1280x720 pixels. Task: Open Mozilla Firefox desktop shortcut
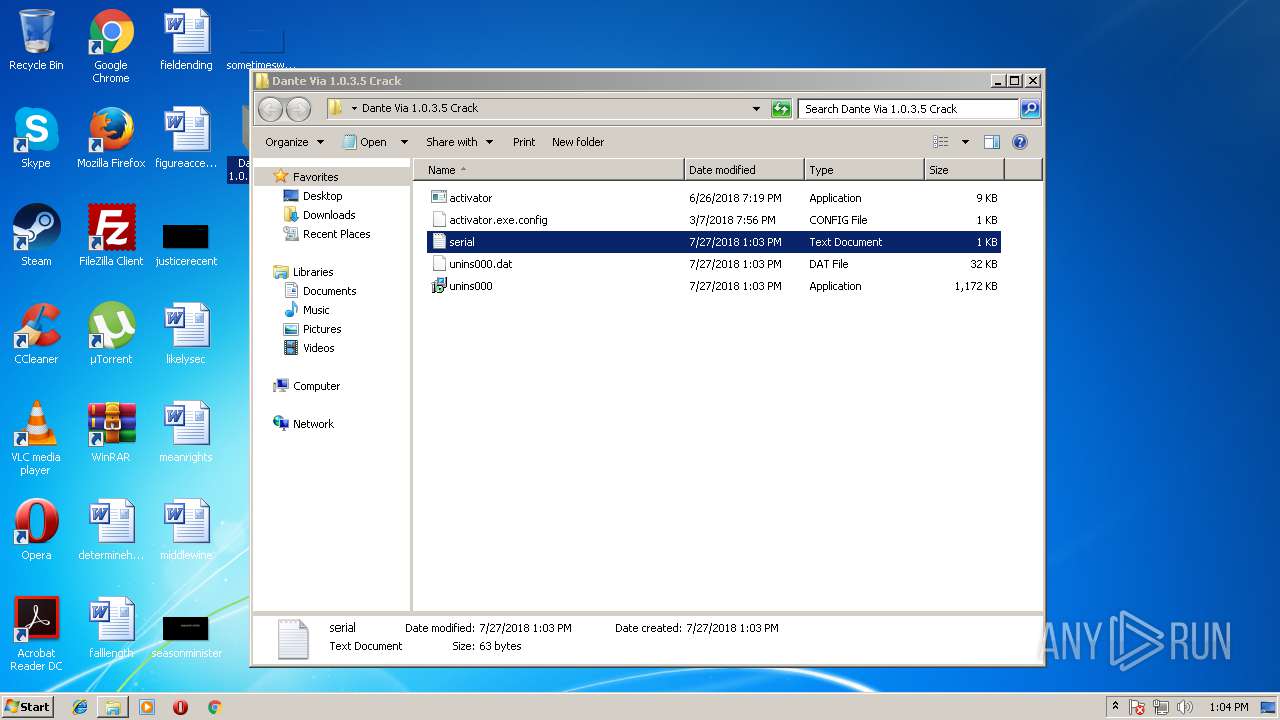111,138
